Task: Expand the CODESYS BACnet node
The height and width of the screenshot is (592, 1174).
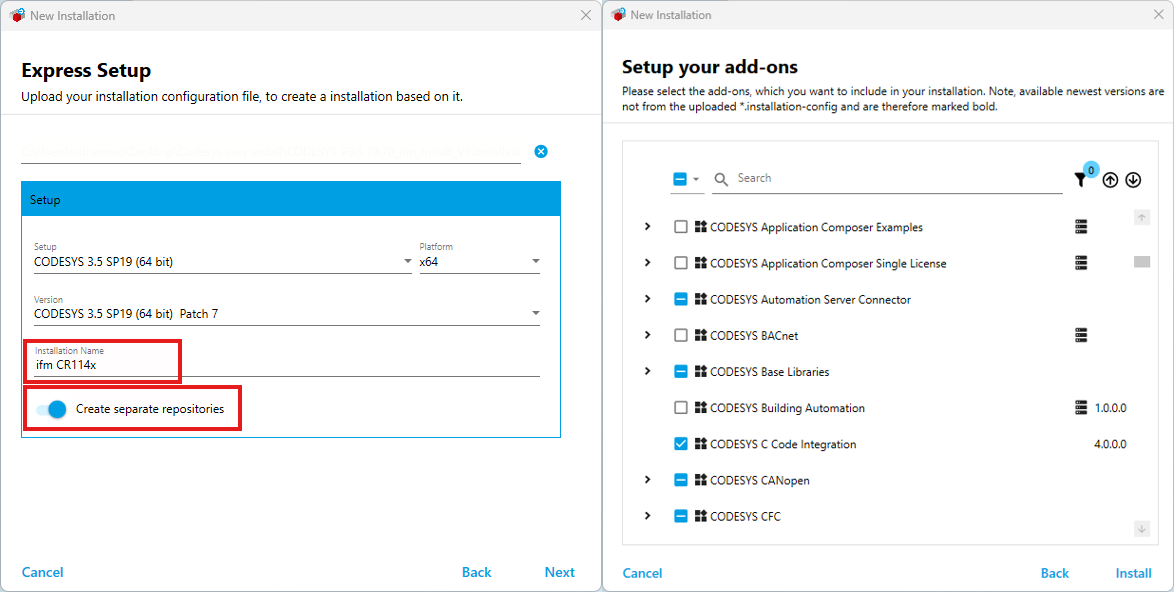Action: [x=648, y=335]
